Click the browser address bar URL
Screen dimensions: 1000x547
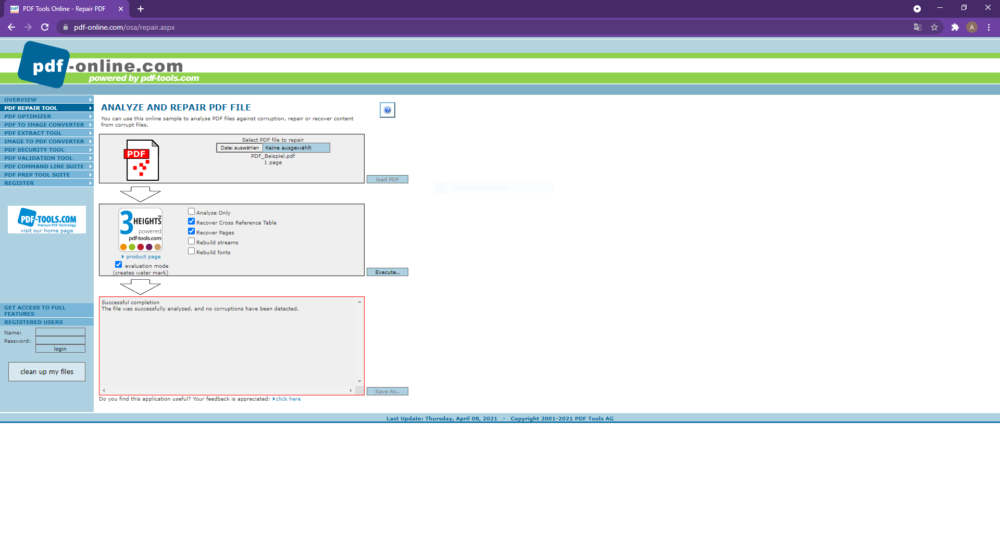click(124, 27)
